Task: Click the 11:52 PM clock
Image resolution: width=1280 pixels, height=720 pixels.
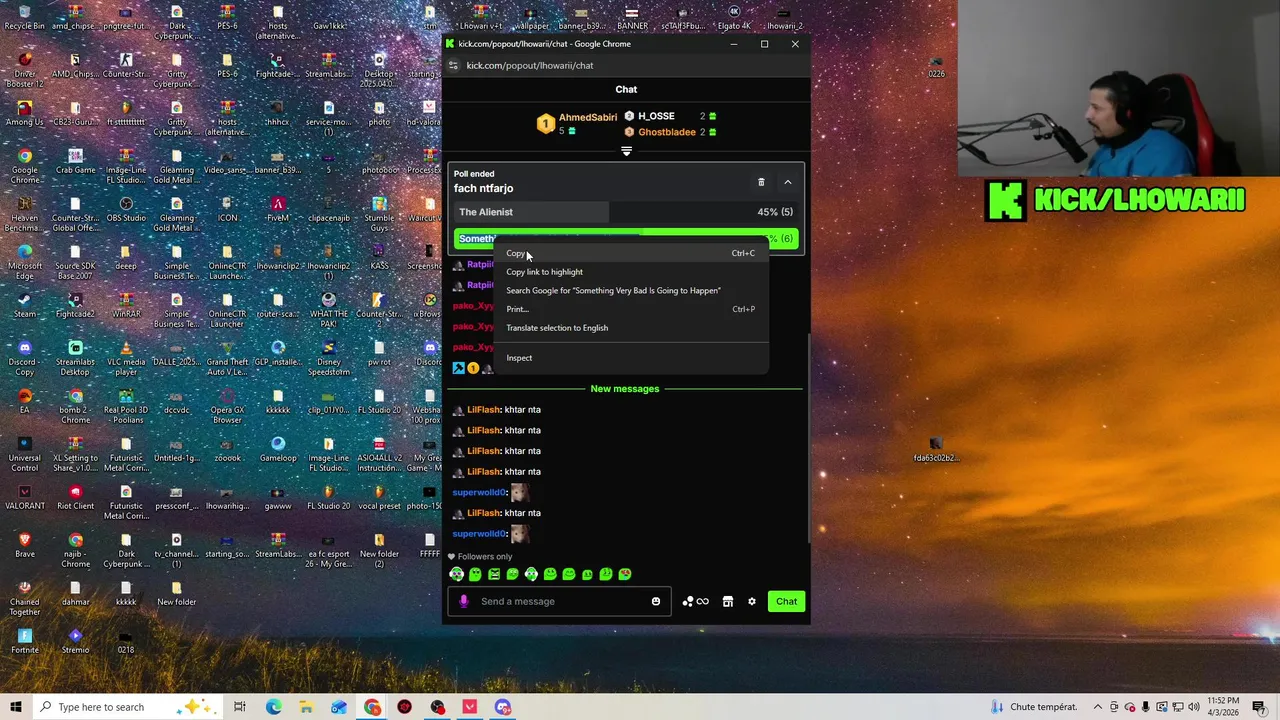Action: point(1225,707)
